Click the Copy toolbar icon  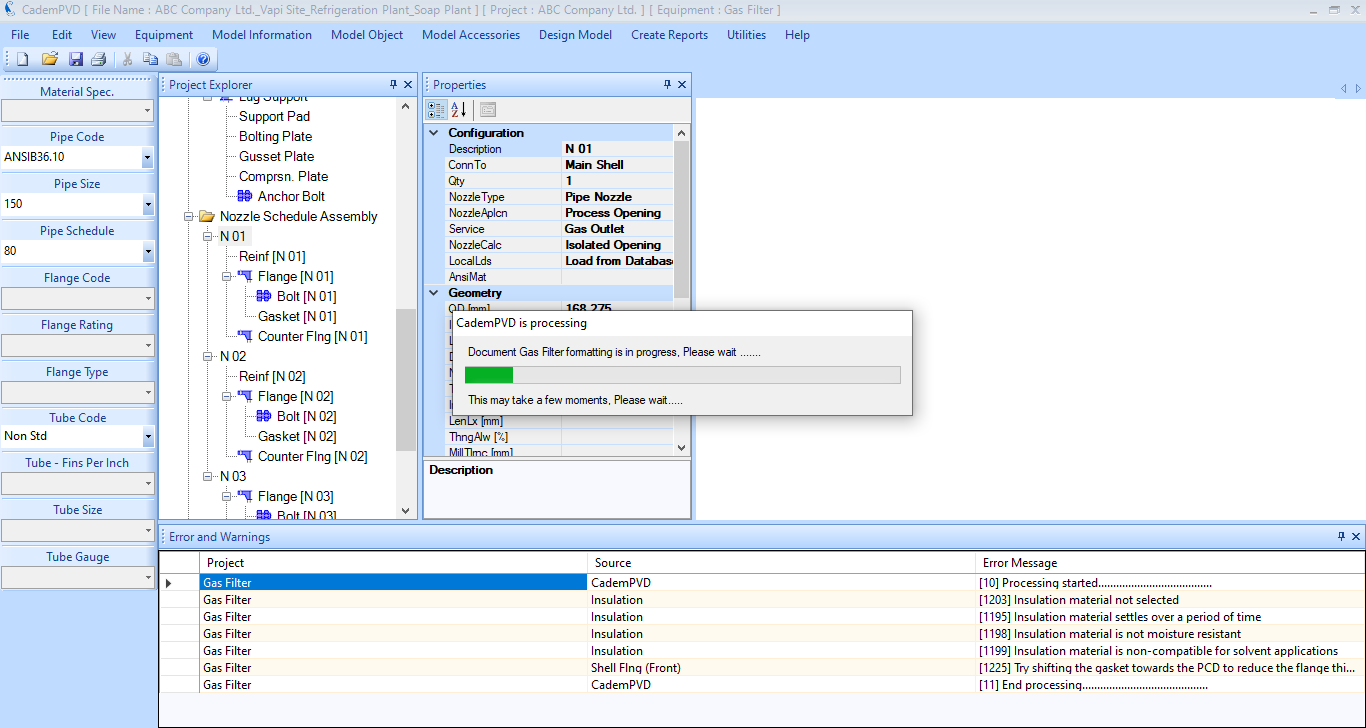(151, 59)
